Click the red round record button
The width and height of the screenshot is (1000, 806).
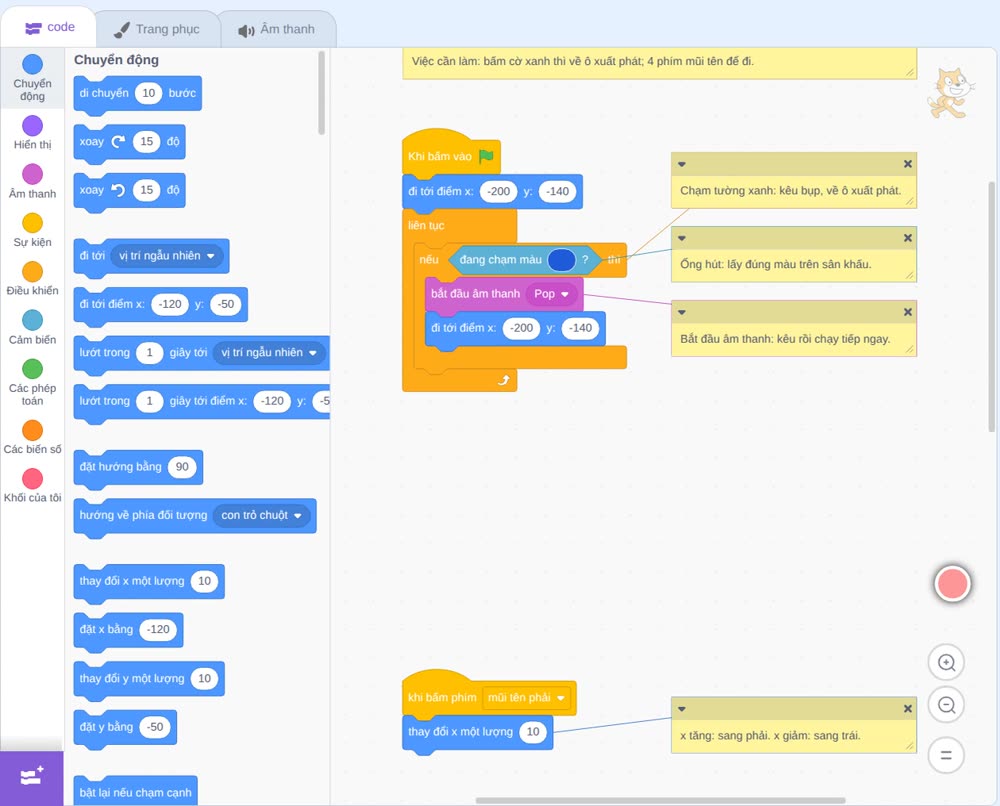pos(952,583)
